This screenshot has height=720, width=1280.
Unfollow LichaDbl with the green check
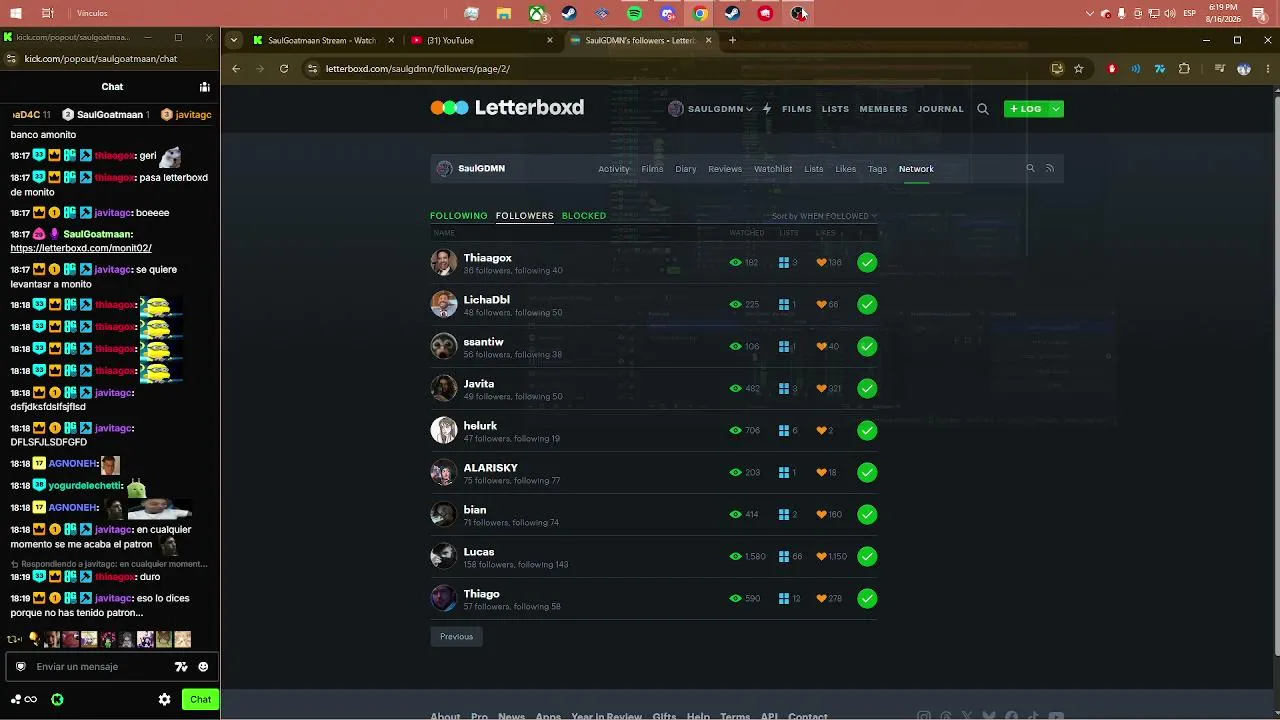tap(867, 304)
